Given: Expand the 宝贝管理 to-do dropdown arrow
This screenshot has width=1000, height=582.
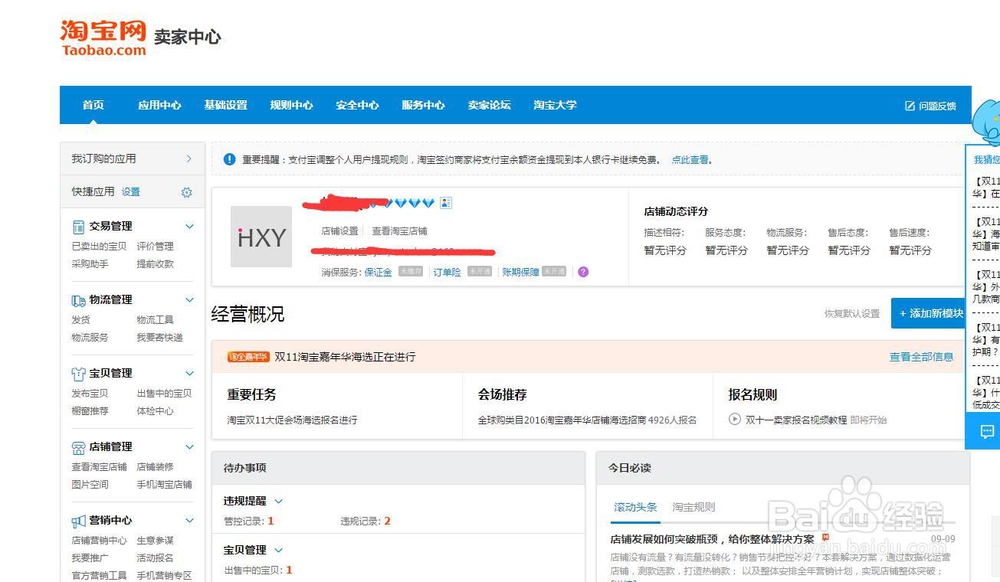Looking at the screenshot, I should (279, 549).
